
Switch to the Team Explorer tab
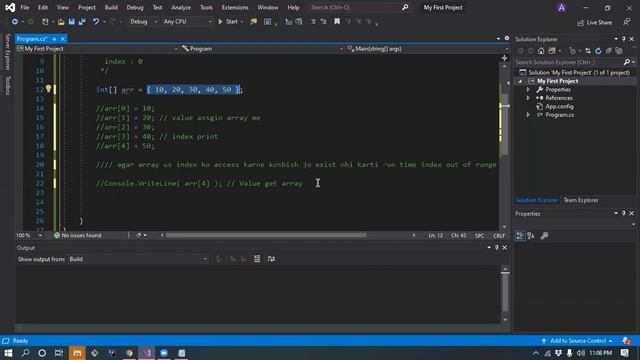[x=581, y=200]
